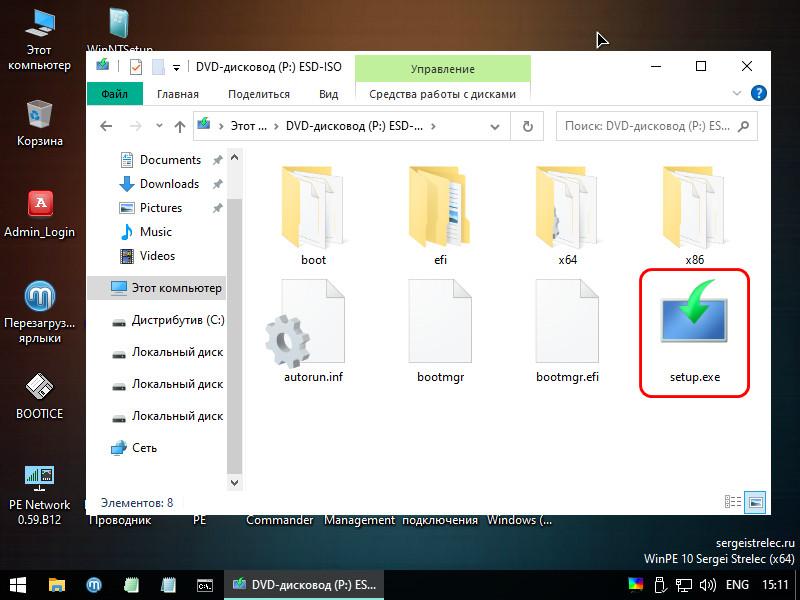Screen dimensions: 800x600
Task: Click the ENG language indicator
Action: click(x=737, y=585)
